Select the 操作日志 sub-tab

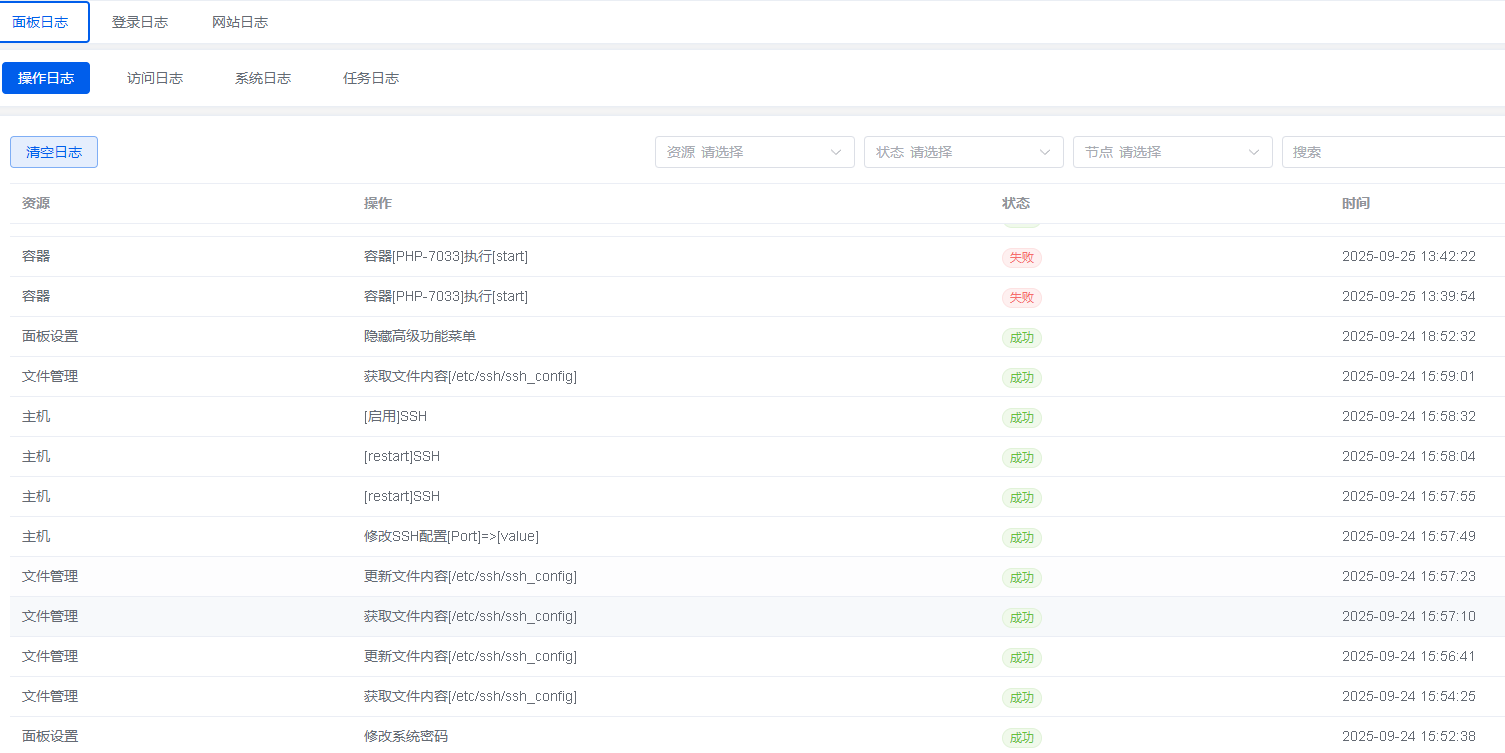46,78
